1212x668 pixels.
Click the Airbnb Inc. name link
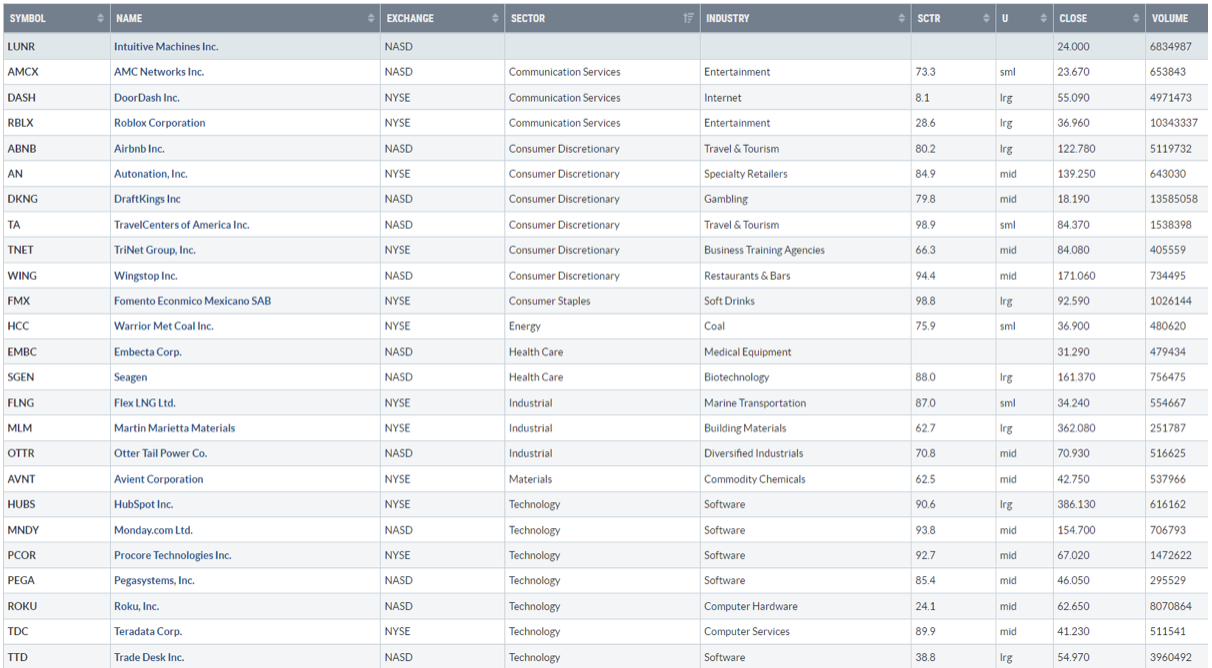click(x=139, y=149)
